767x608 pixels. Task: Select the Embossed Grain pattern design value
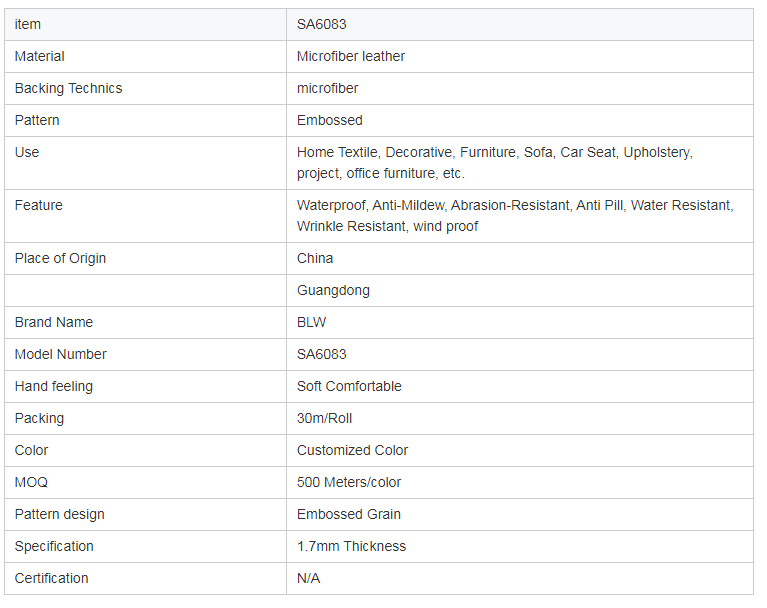pos(349,514)
